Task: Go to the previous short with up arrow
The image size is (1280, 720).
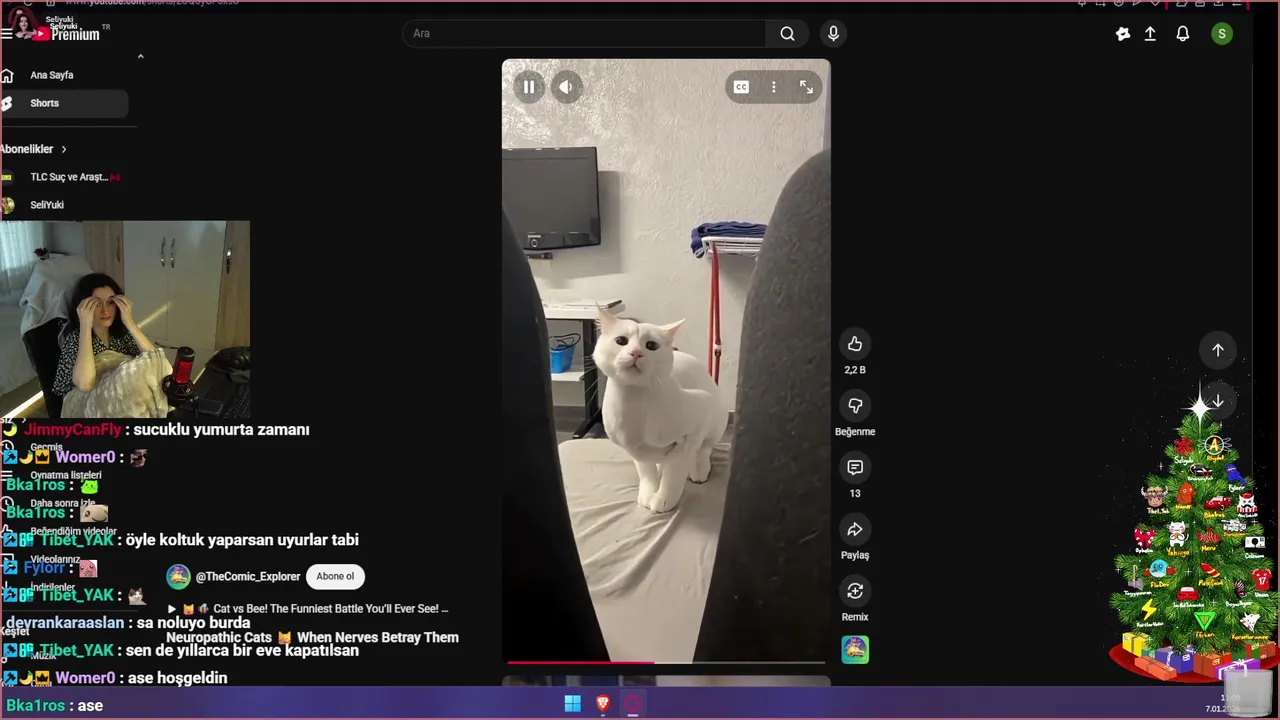Action: click(1218, 350)
